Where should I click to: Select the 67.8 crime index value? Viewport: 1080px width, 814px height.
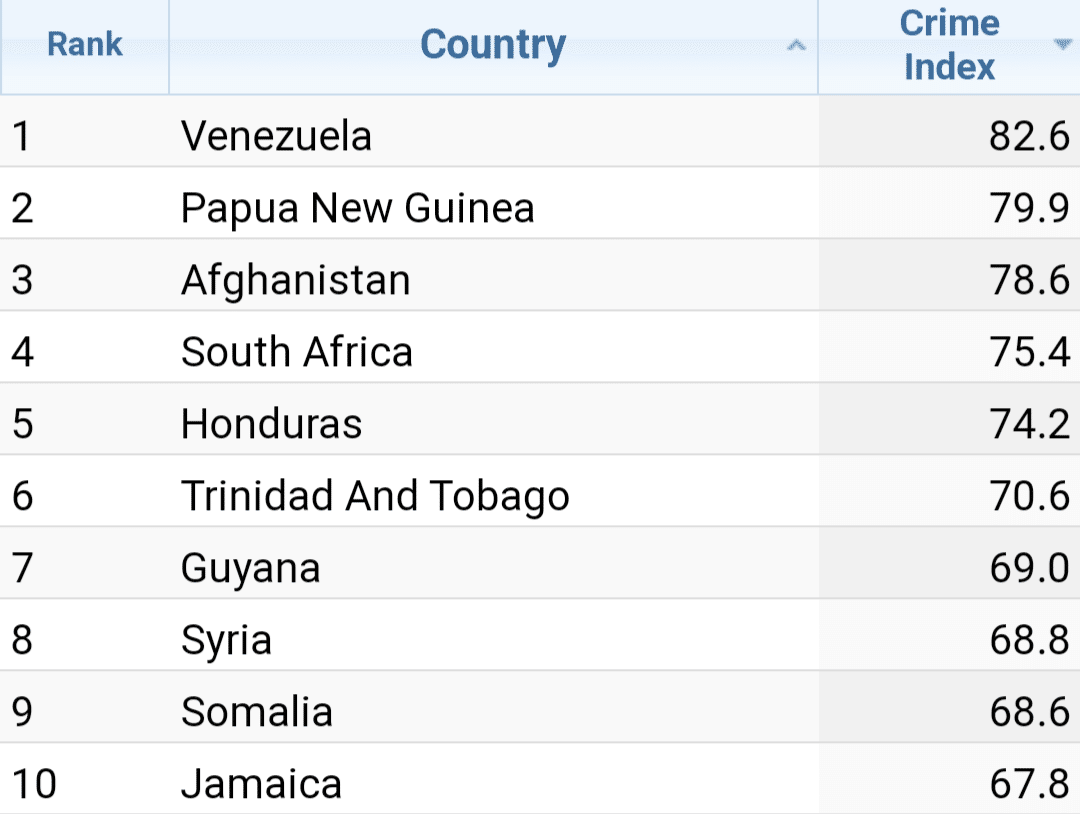coord(1029,783)
